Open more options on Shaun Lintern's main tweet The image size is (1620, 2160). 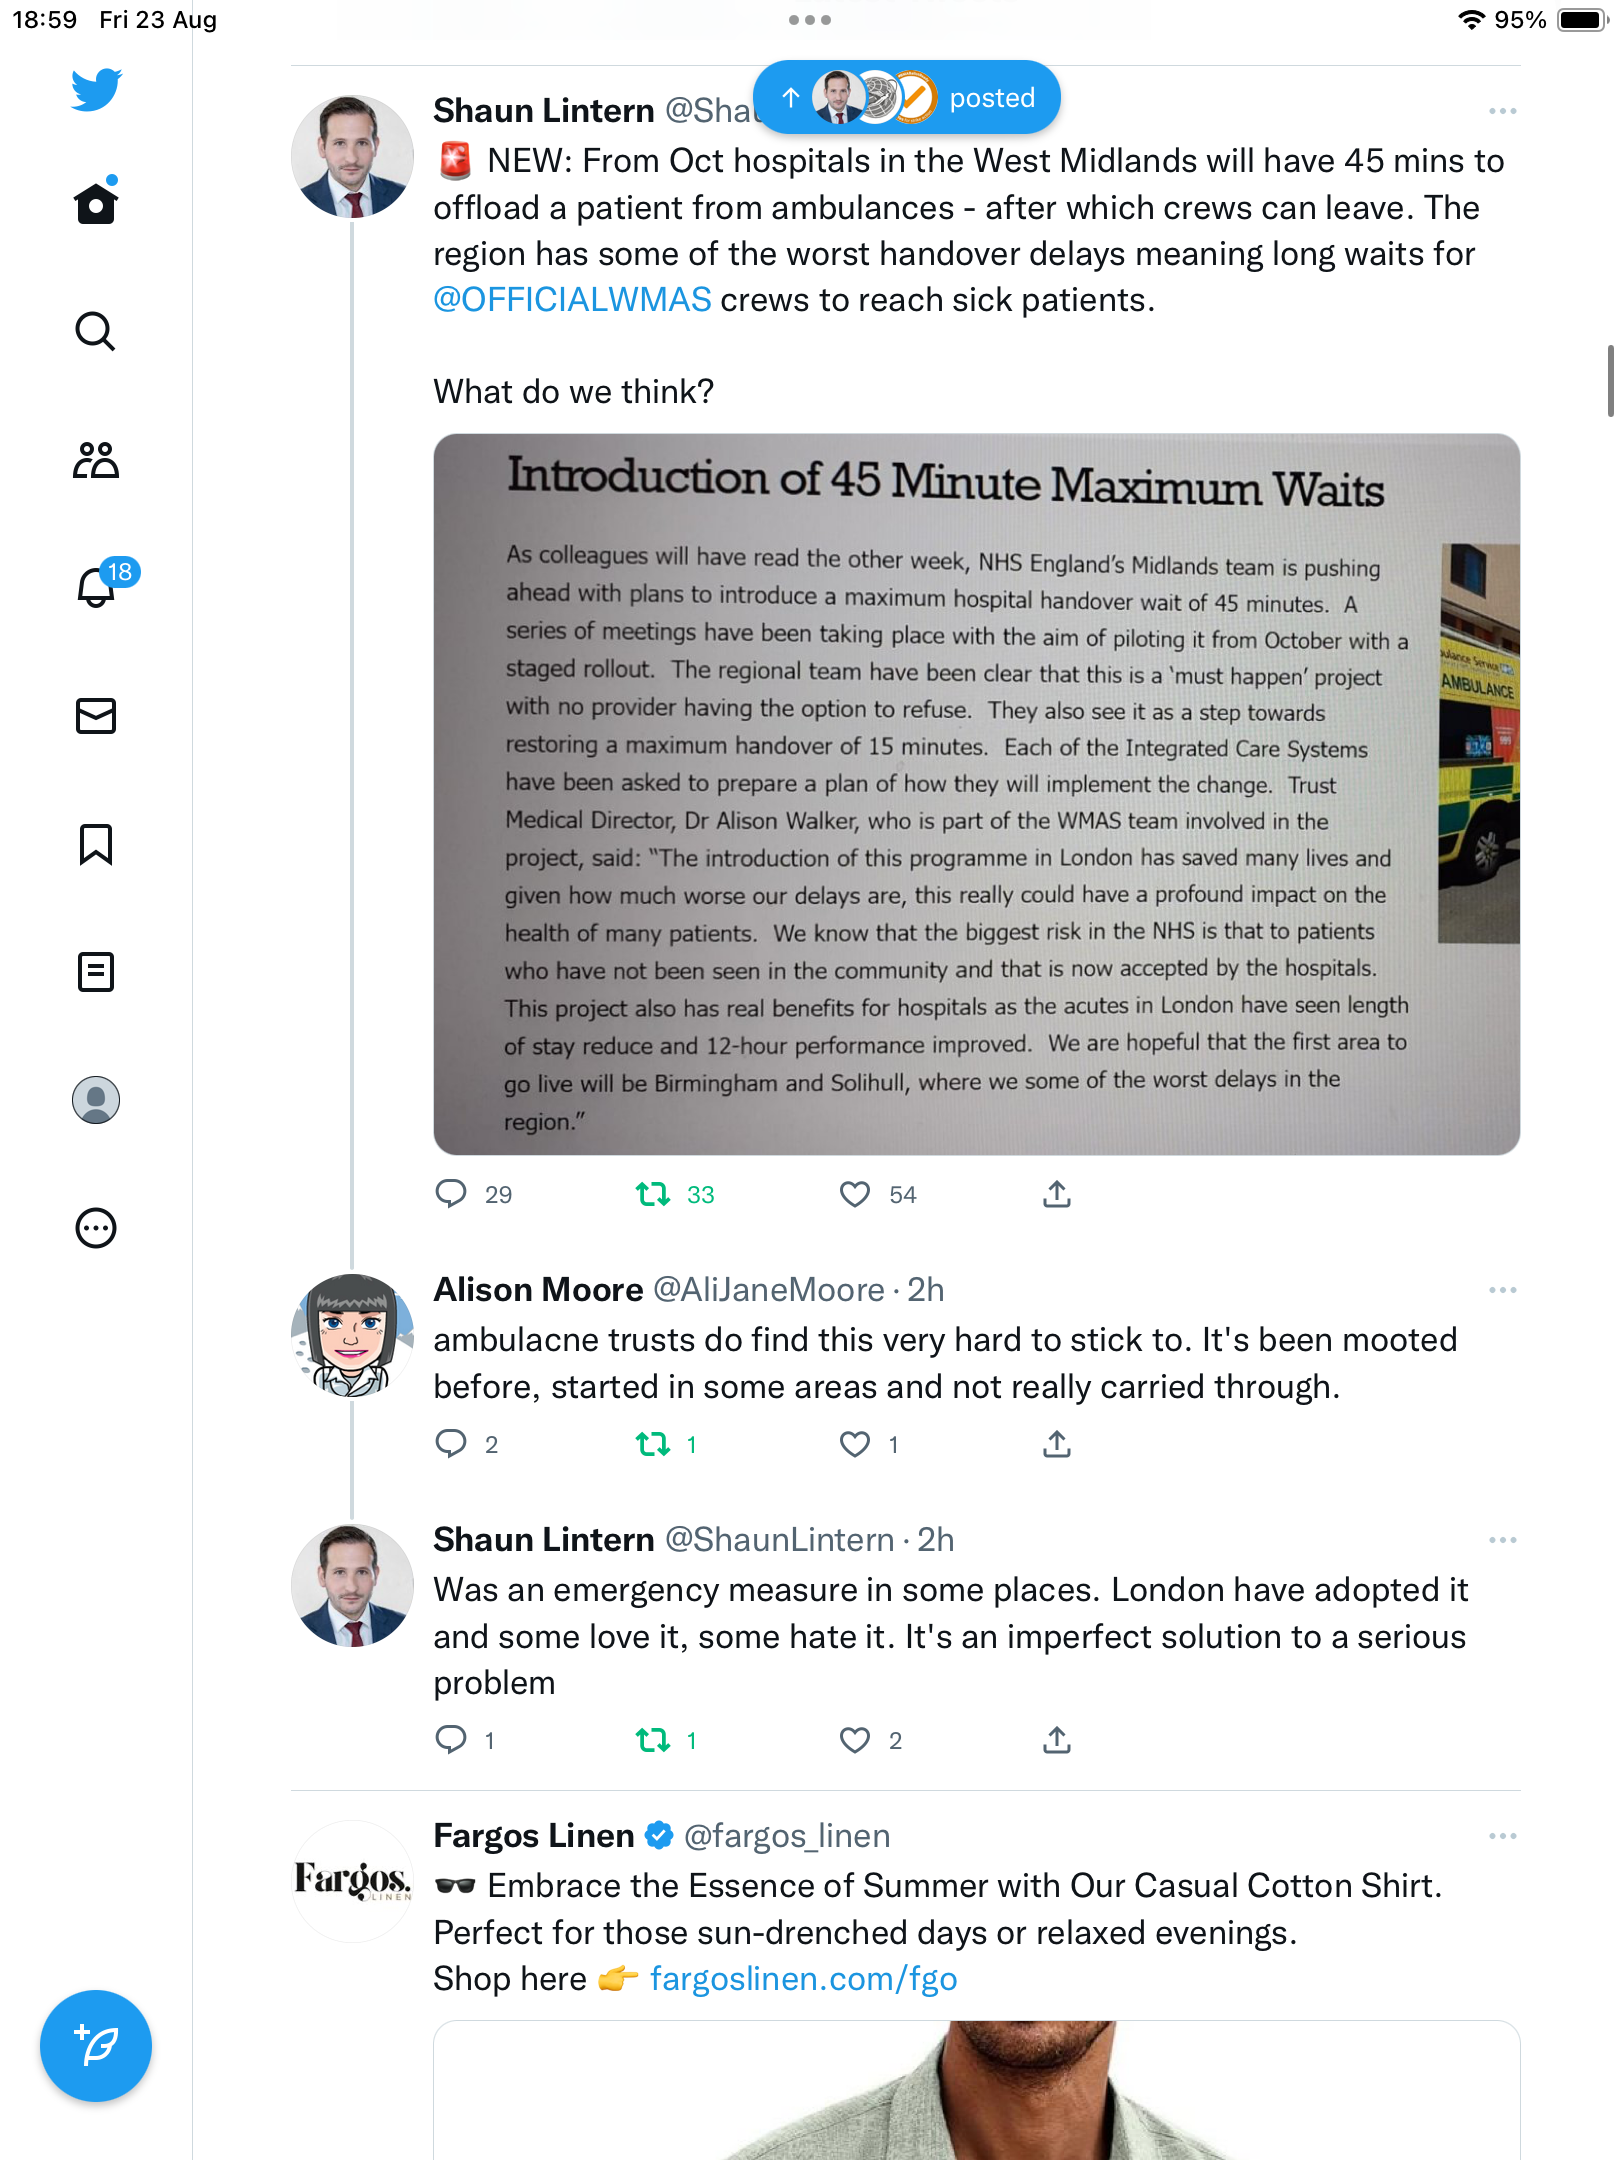point(1502,111)
